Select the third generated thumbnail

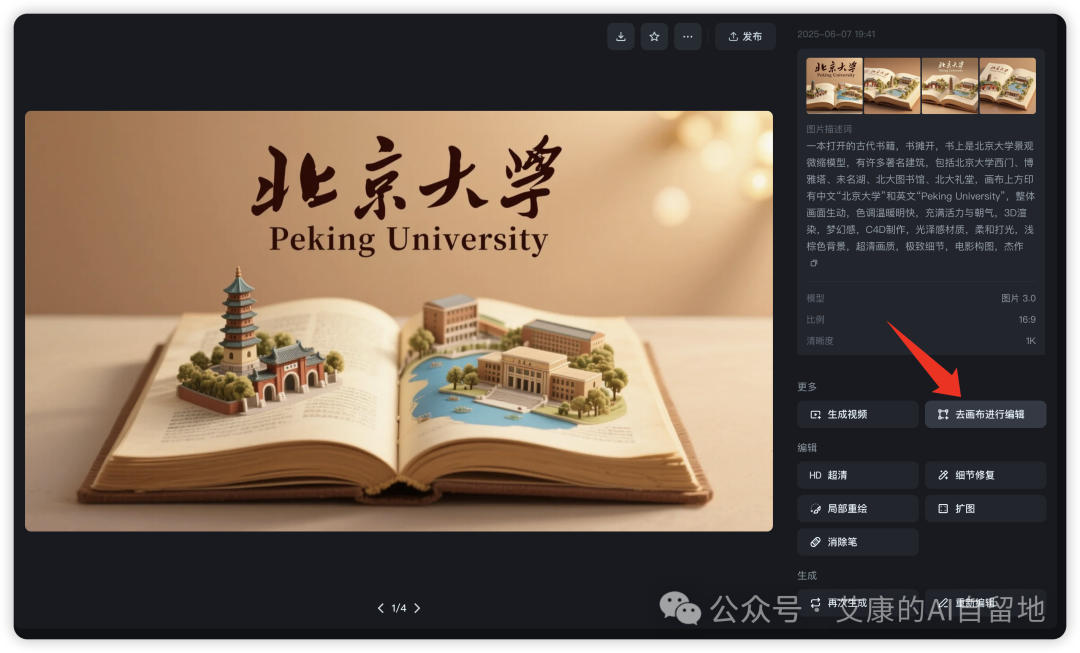[x=950, y=85]
